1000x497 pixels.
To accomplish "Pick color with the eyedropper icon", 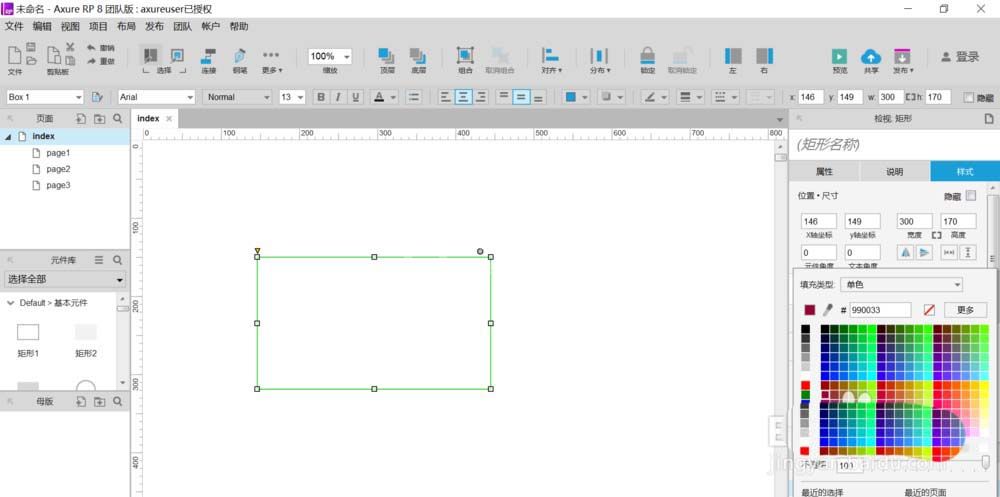I will click(827, 310).
